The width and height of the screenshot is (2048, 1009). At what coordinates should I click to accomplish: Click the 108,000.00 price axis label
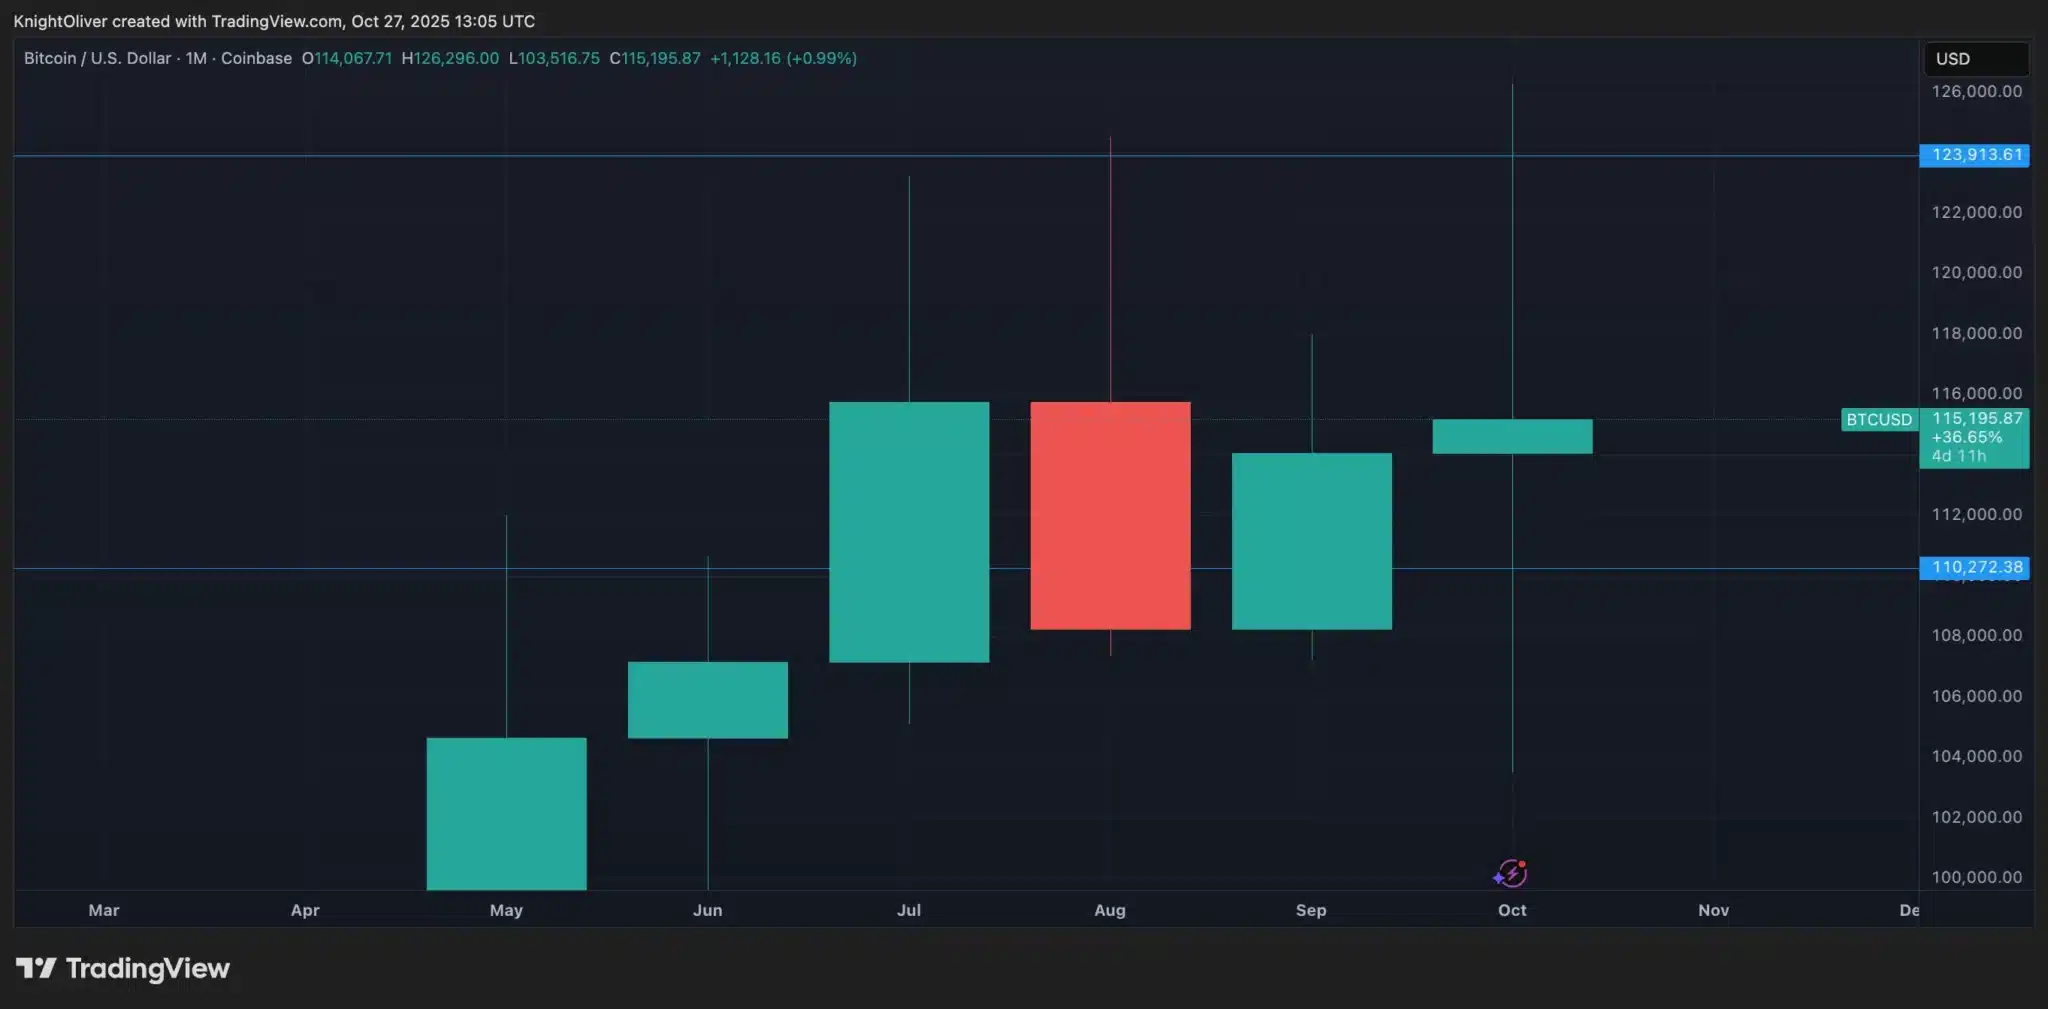pos(1977,635)
